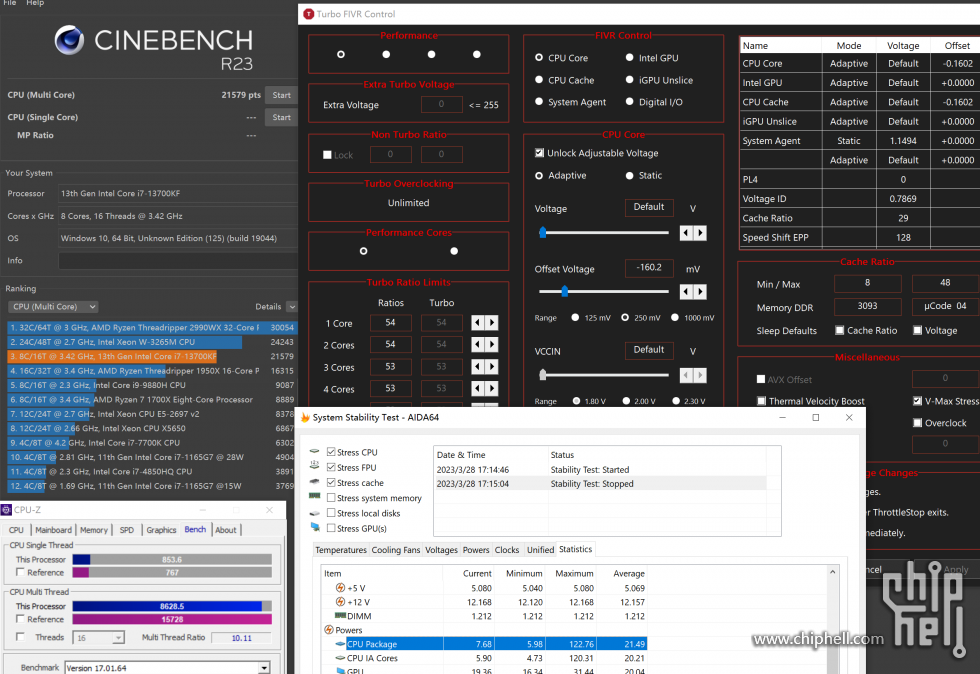Click the Powers category lightning icon
Screen dimensions: 980x674
click(329, 630)
